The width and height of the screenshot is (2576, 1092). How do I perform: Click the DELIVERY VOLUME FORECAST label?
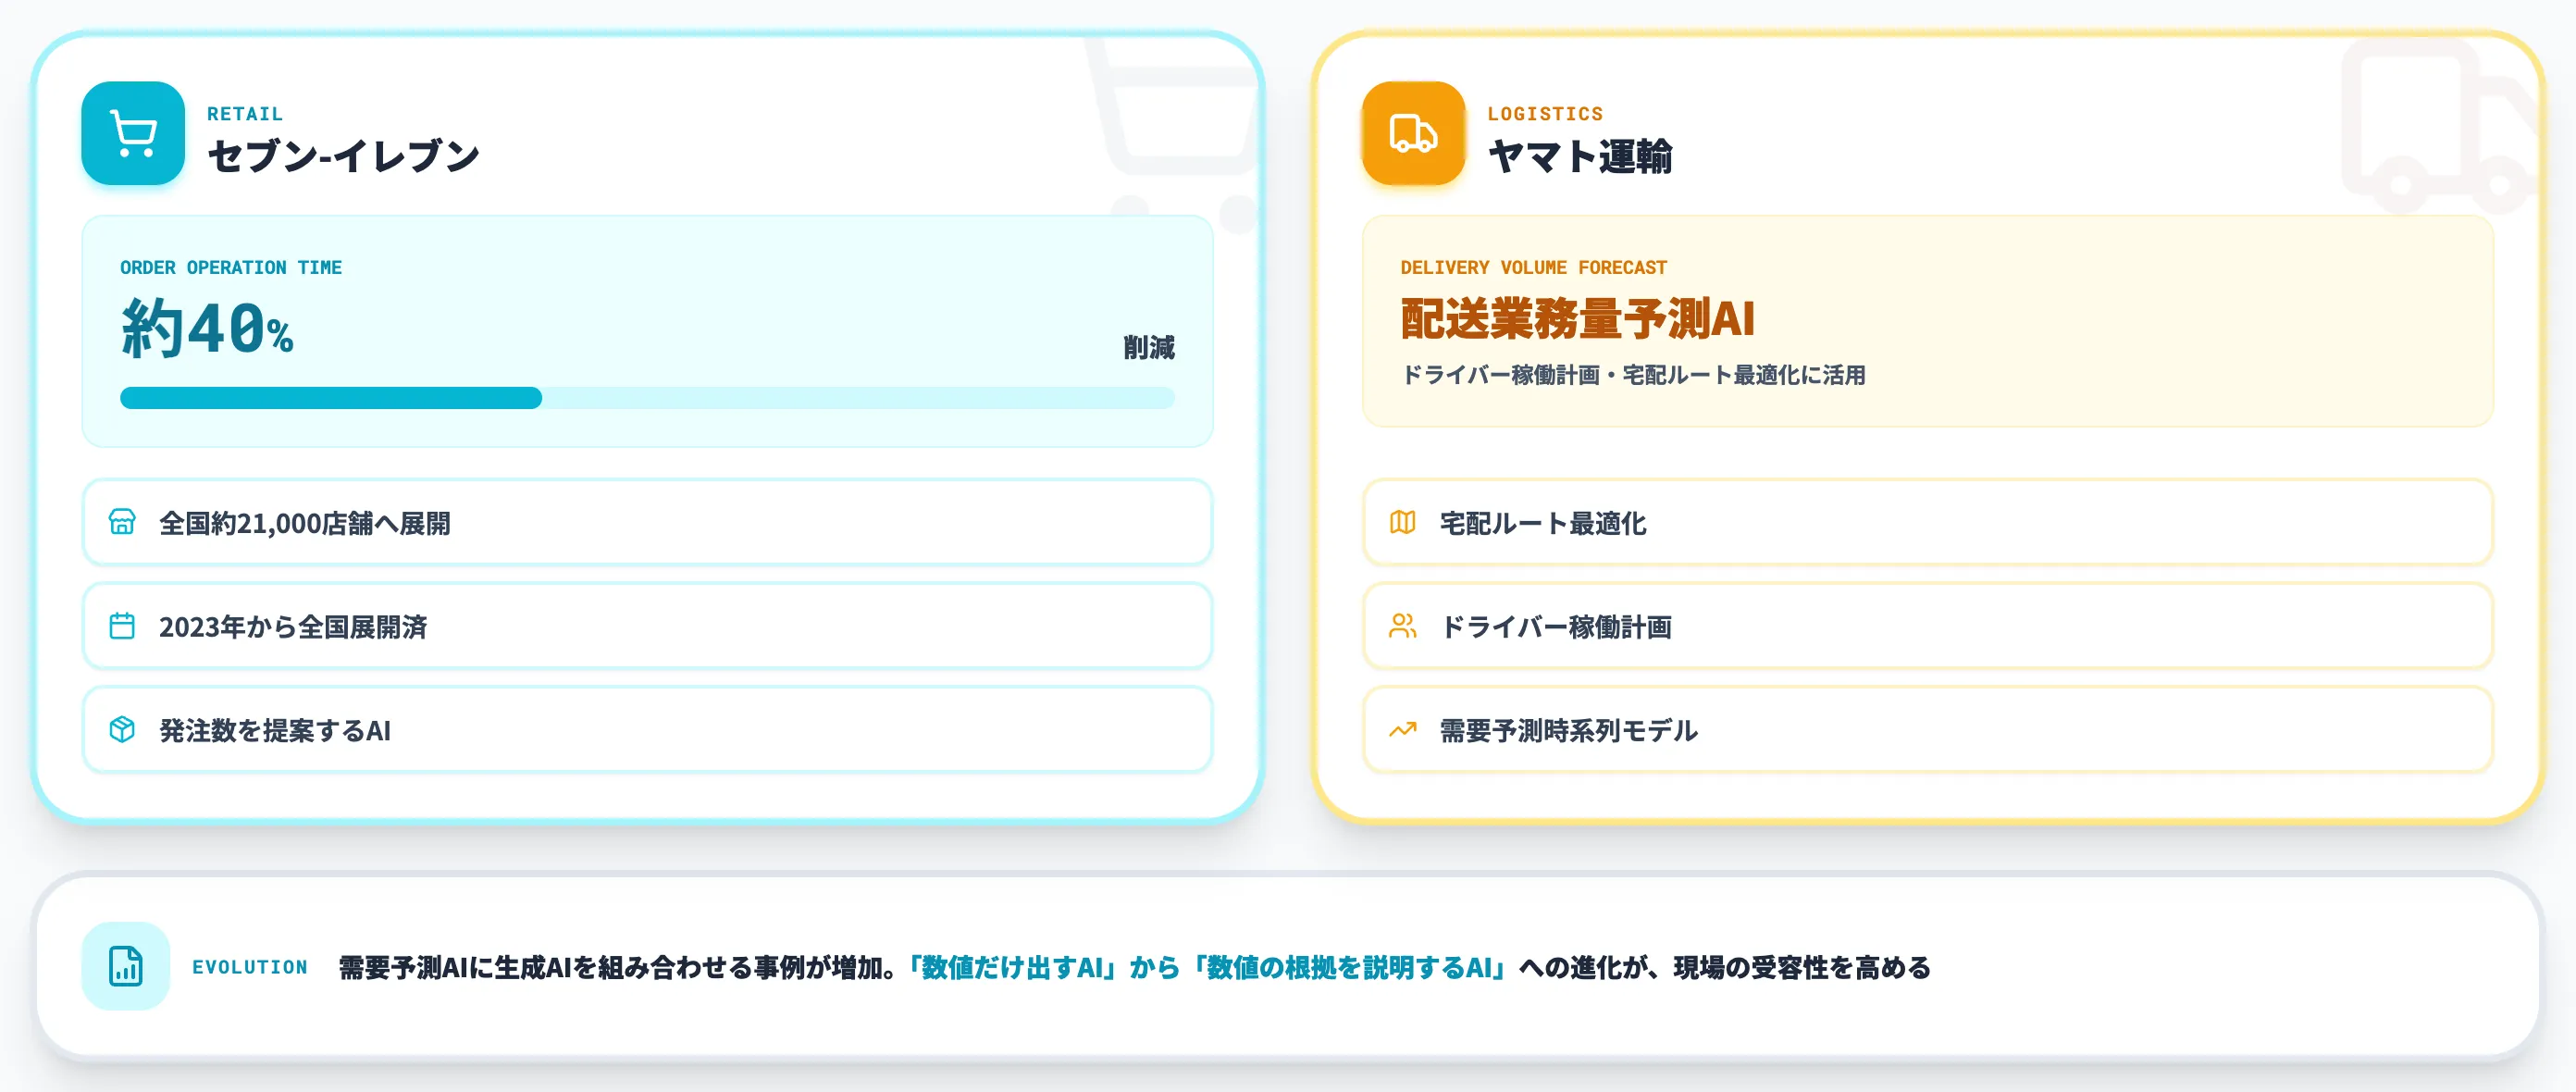tap(1533, 268)
